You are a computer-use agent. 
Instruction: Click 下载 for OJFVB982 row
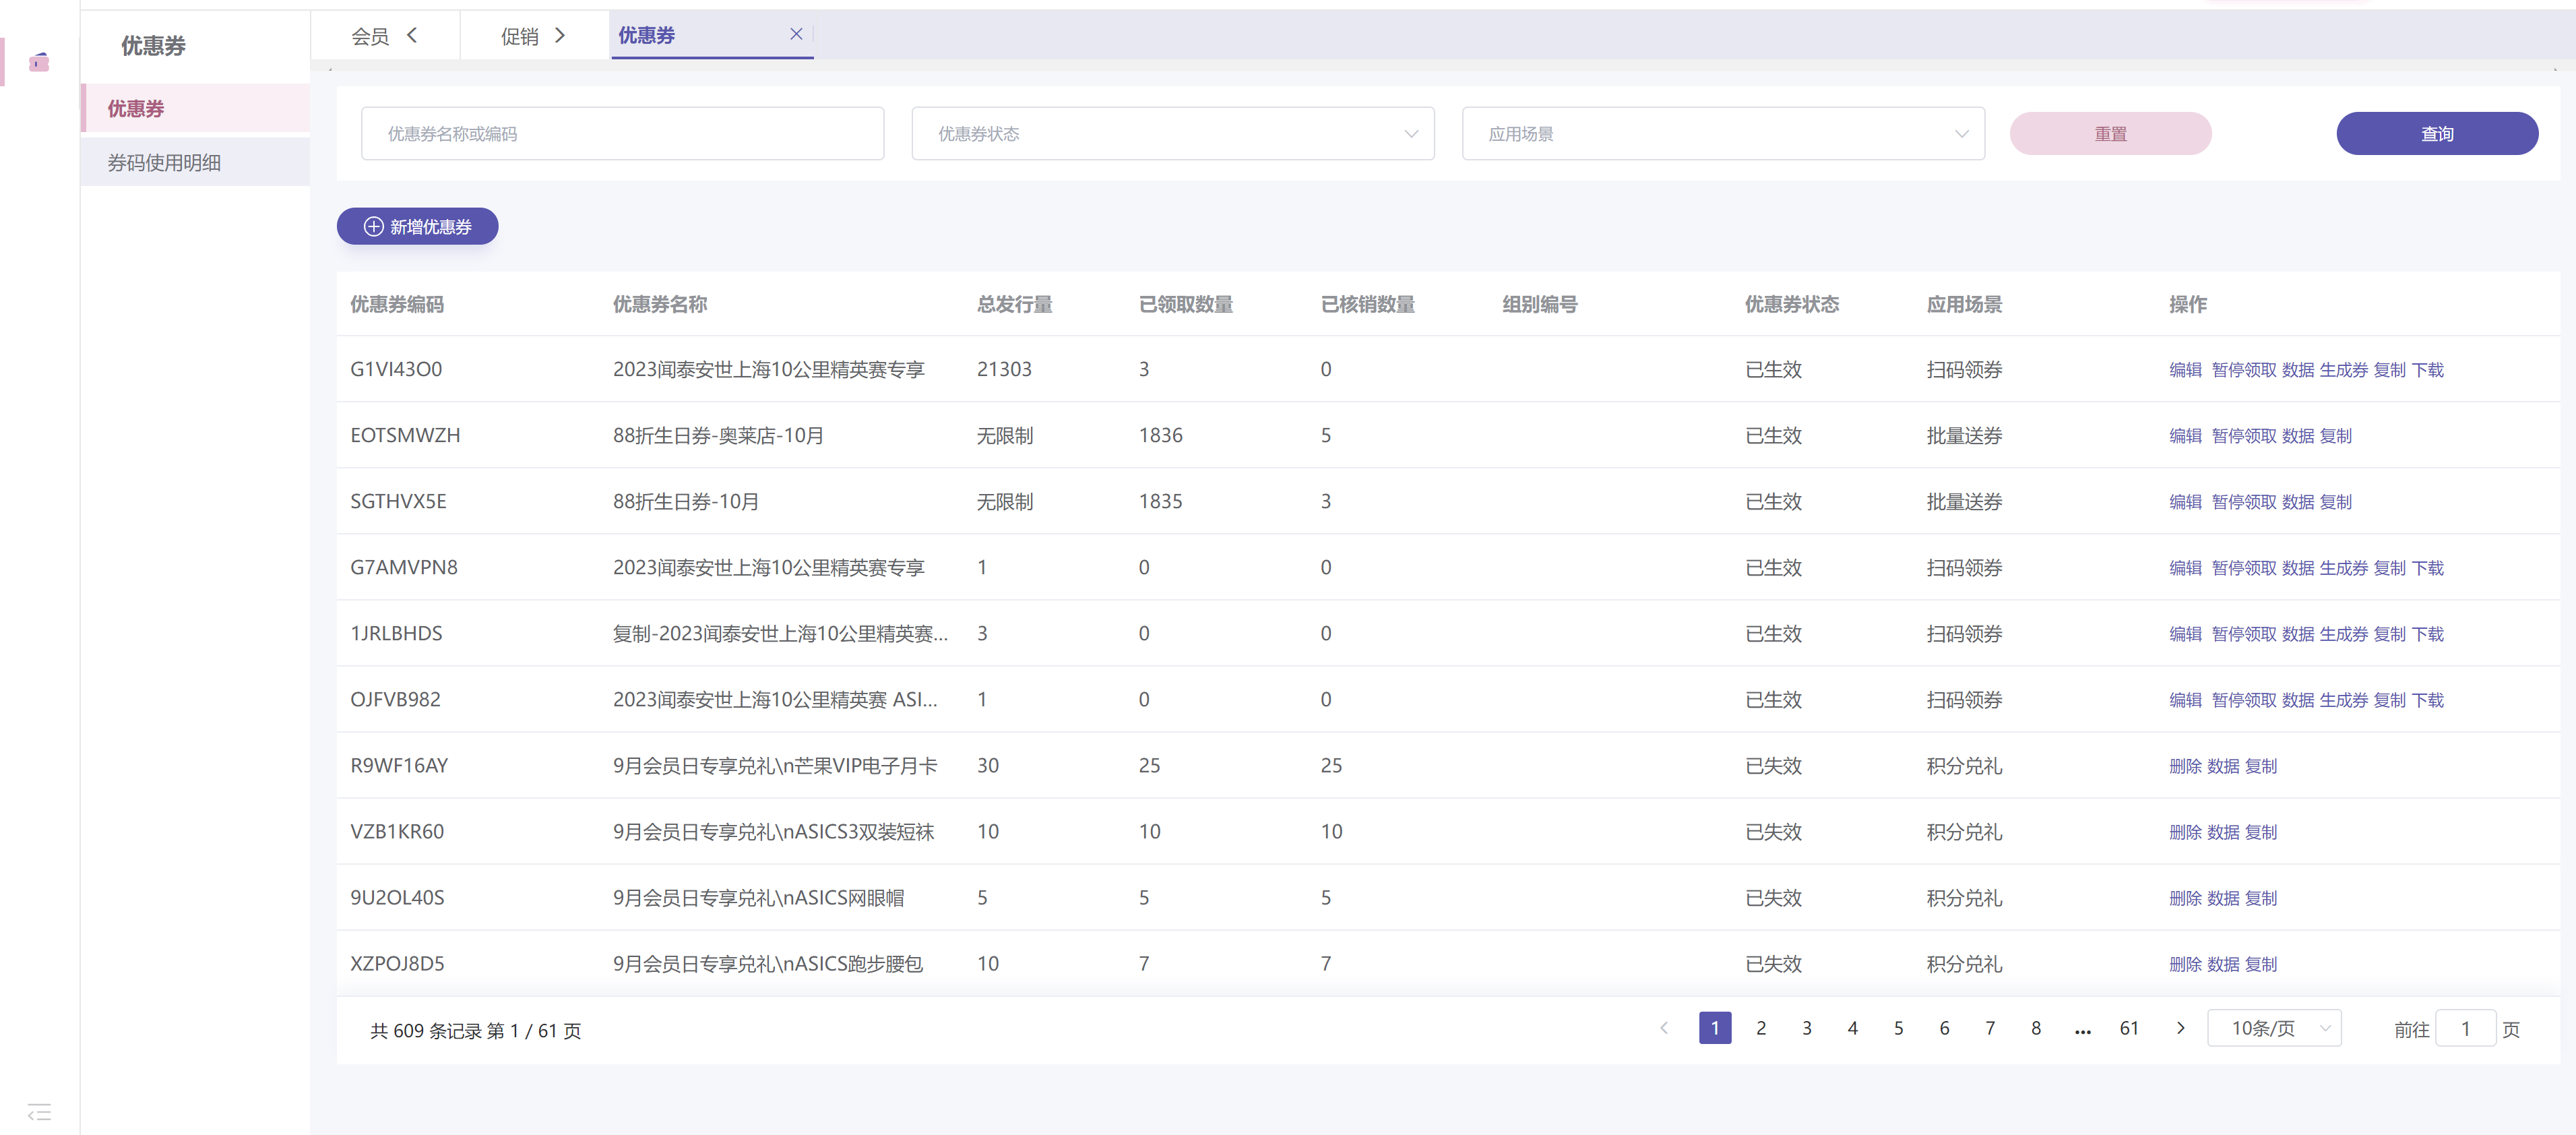pos(2428,700)
